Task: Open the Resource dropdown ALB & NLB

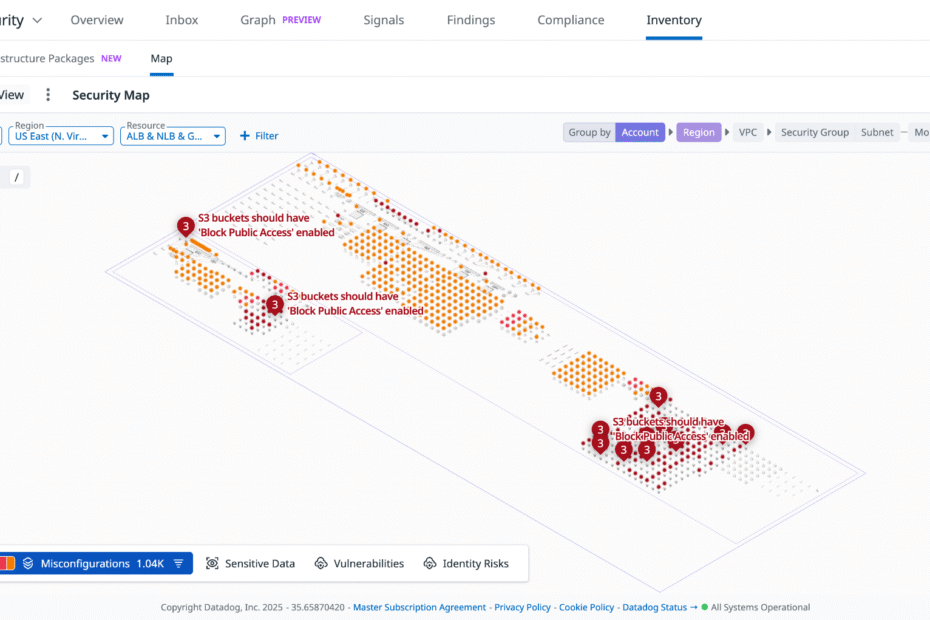Action: pos(173,136)
